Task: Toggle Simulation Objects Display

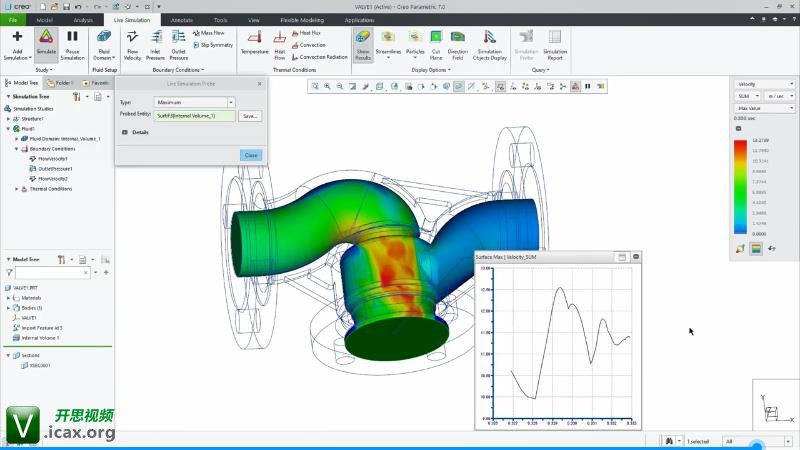Action: 490,44
